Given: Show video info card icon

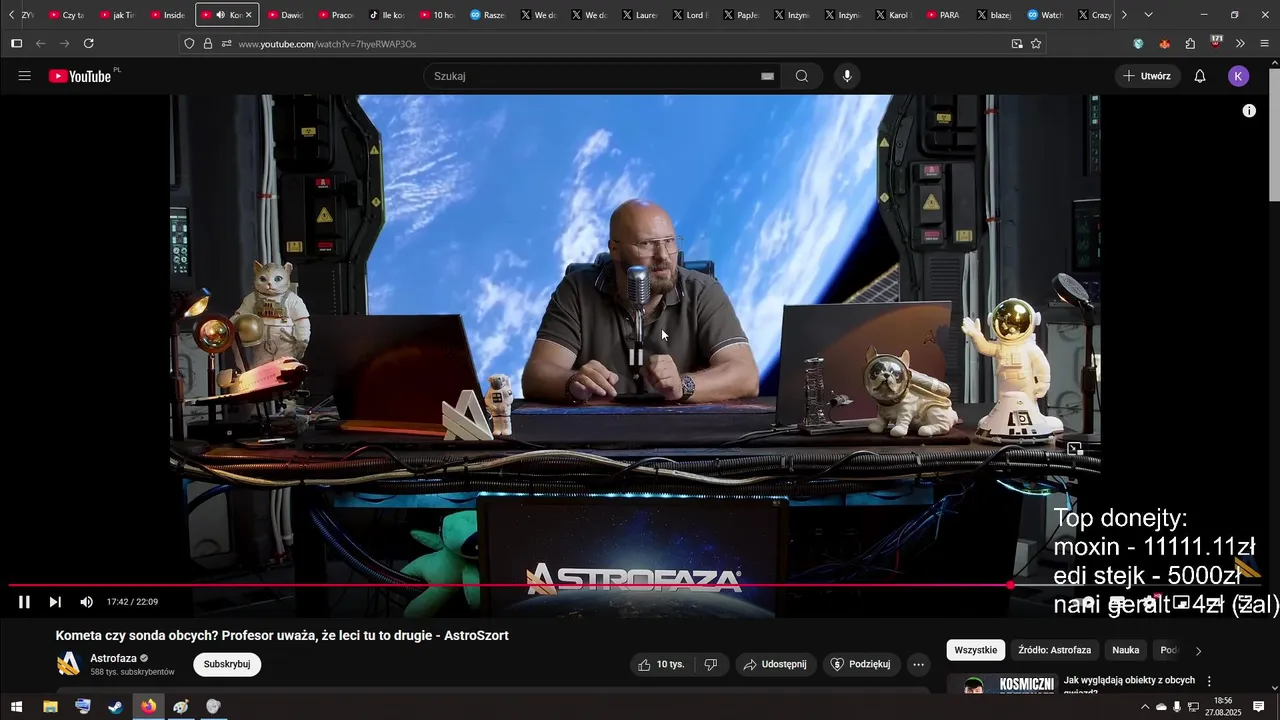Looking at the screenshot, I should tap(1249, 111).
